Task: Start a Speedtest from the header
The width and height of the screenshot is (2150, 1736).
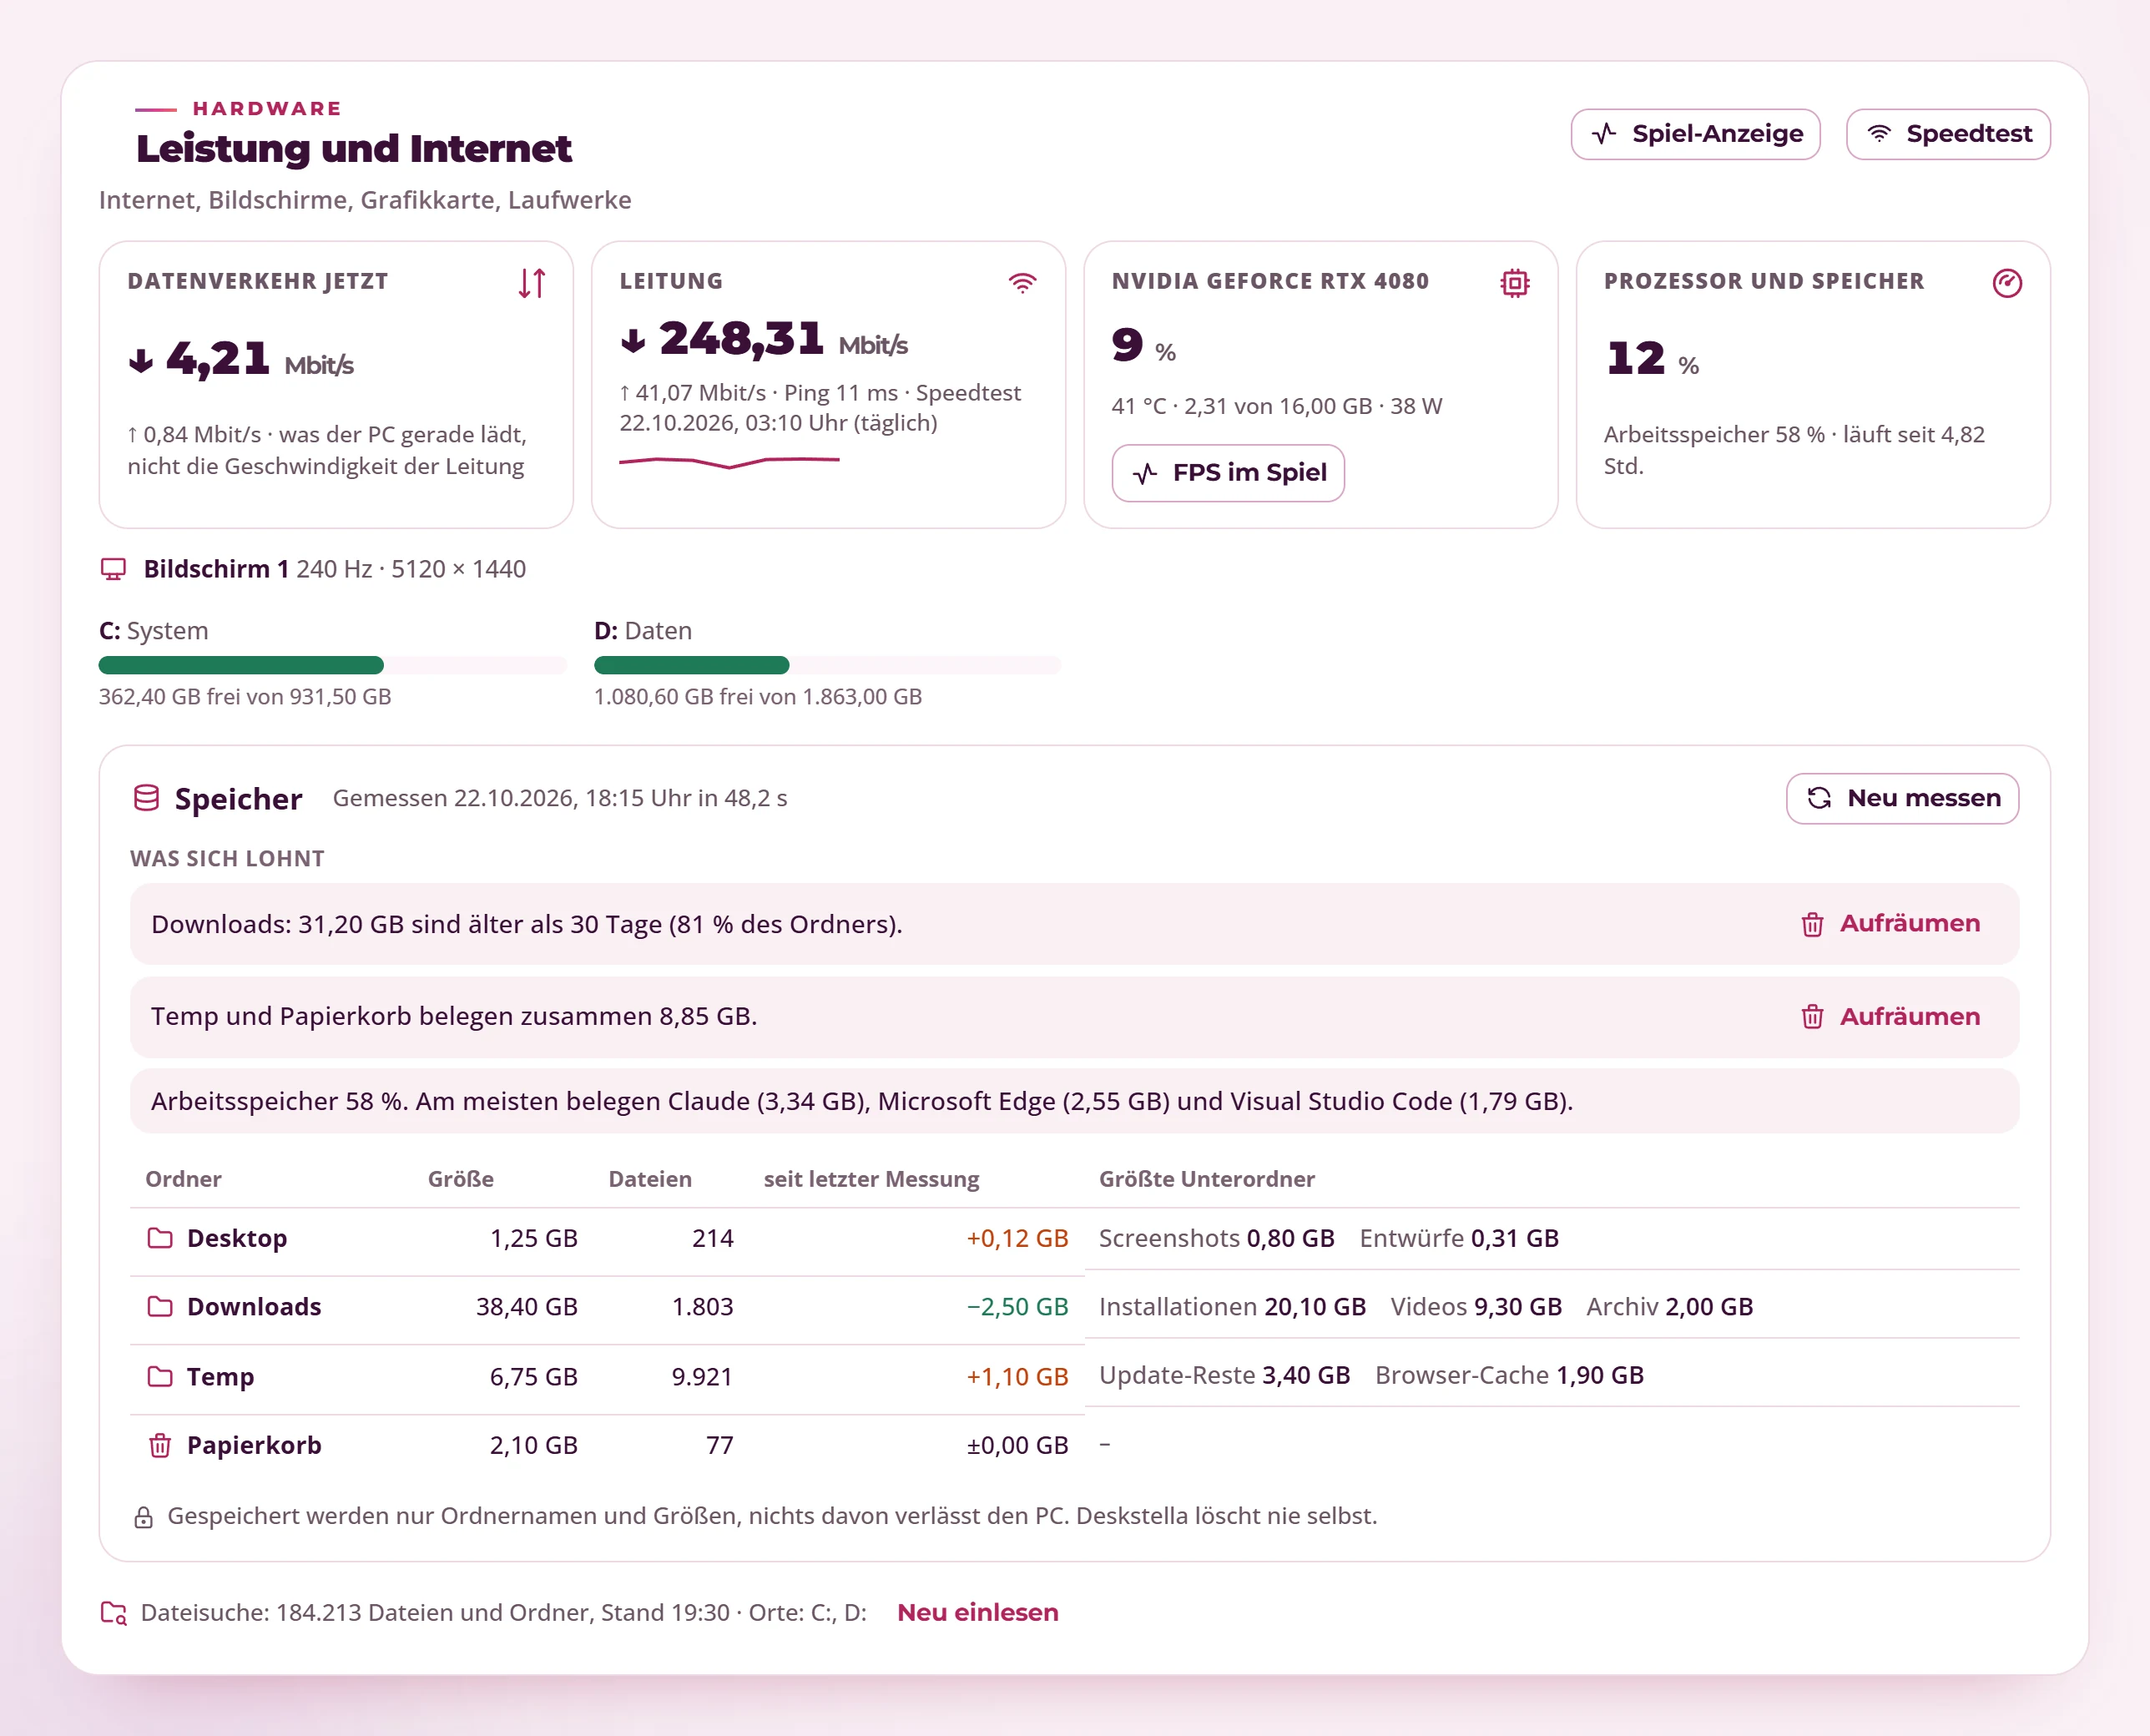Action: pyautogui.click(x=1948, y=134)
